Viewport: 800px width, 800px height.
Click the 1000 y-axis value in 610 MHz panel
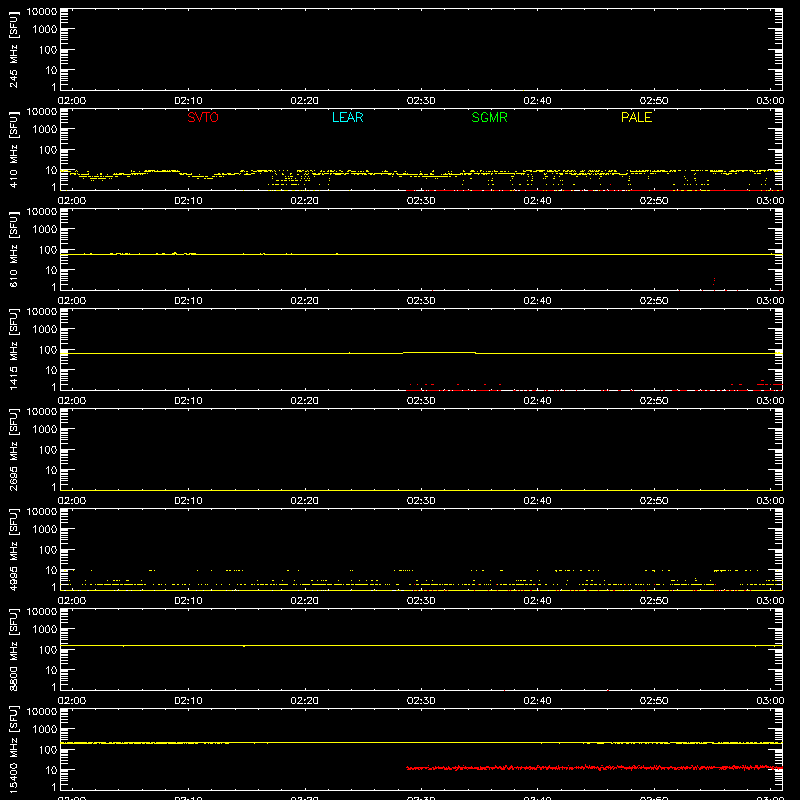pyautogui.click(x=45, y=229)
